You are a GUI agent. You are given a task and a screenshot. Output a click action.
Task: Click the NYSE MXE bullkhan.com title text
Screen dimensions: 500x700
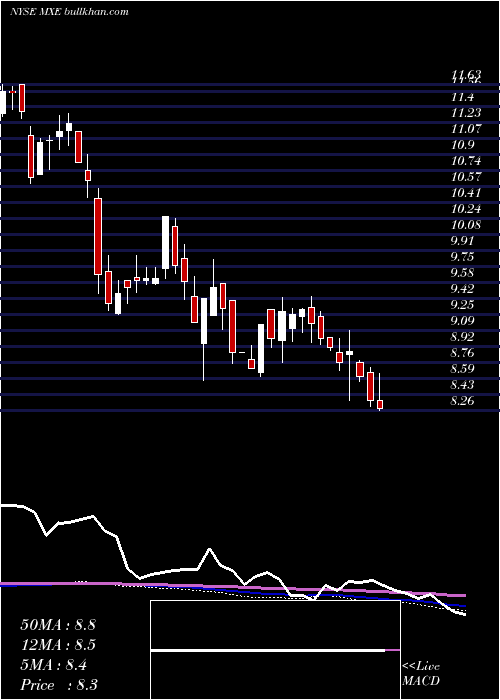point(69,11)
